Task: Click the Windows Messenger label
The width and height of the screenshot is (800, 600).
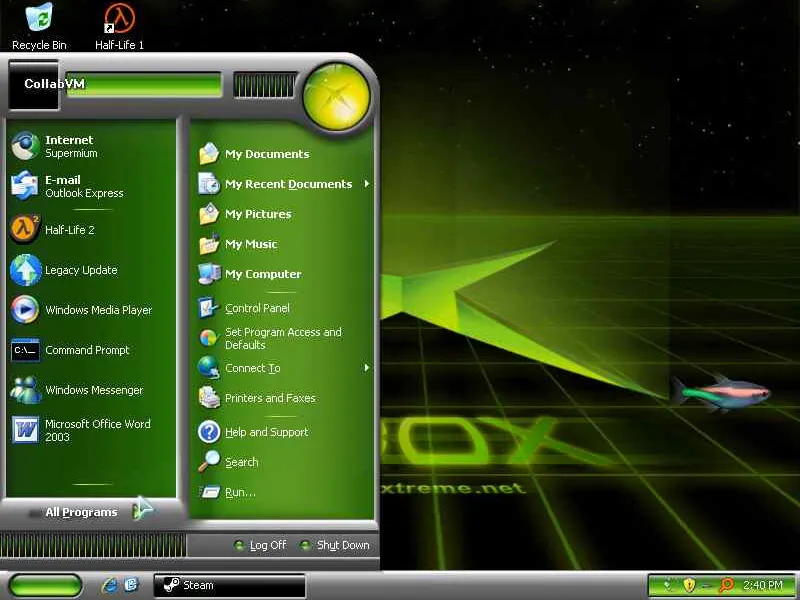Action: (x=94, y=390)
